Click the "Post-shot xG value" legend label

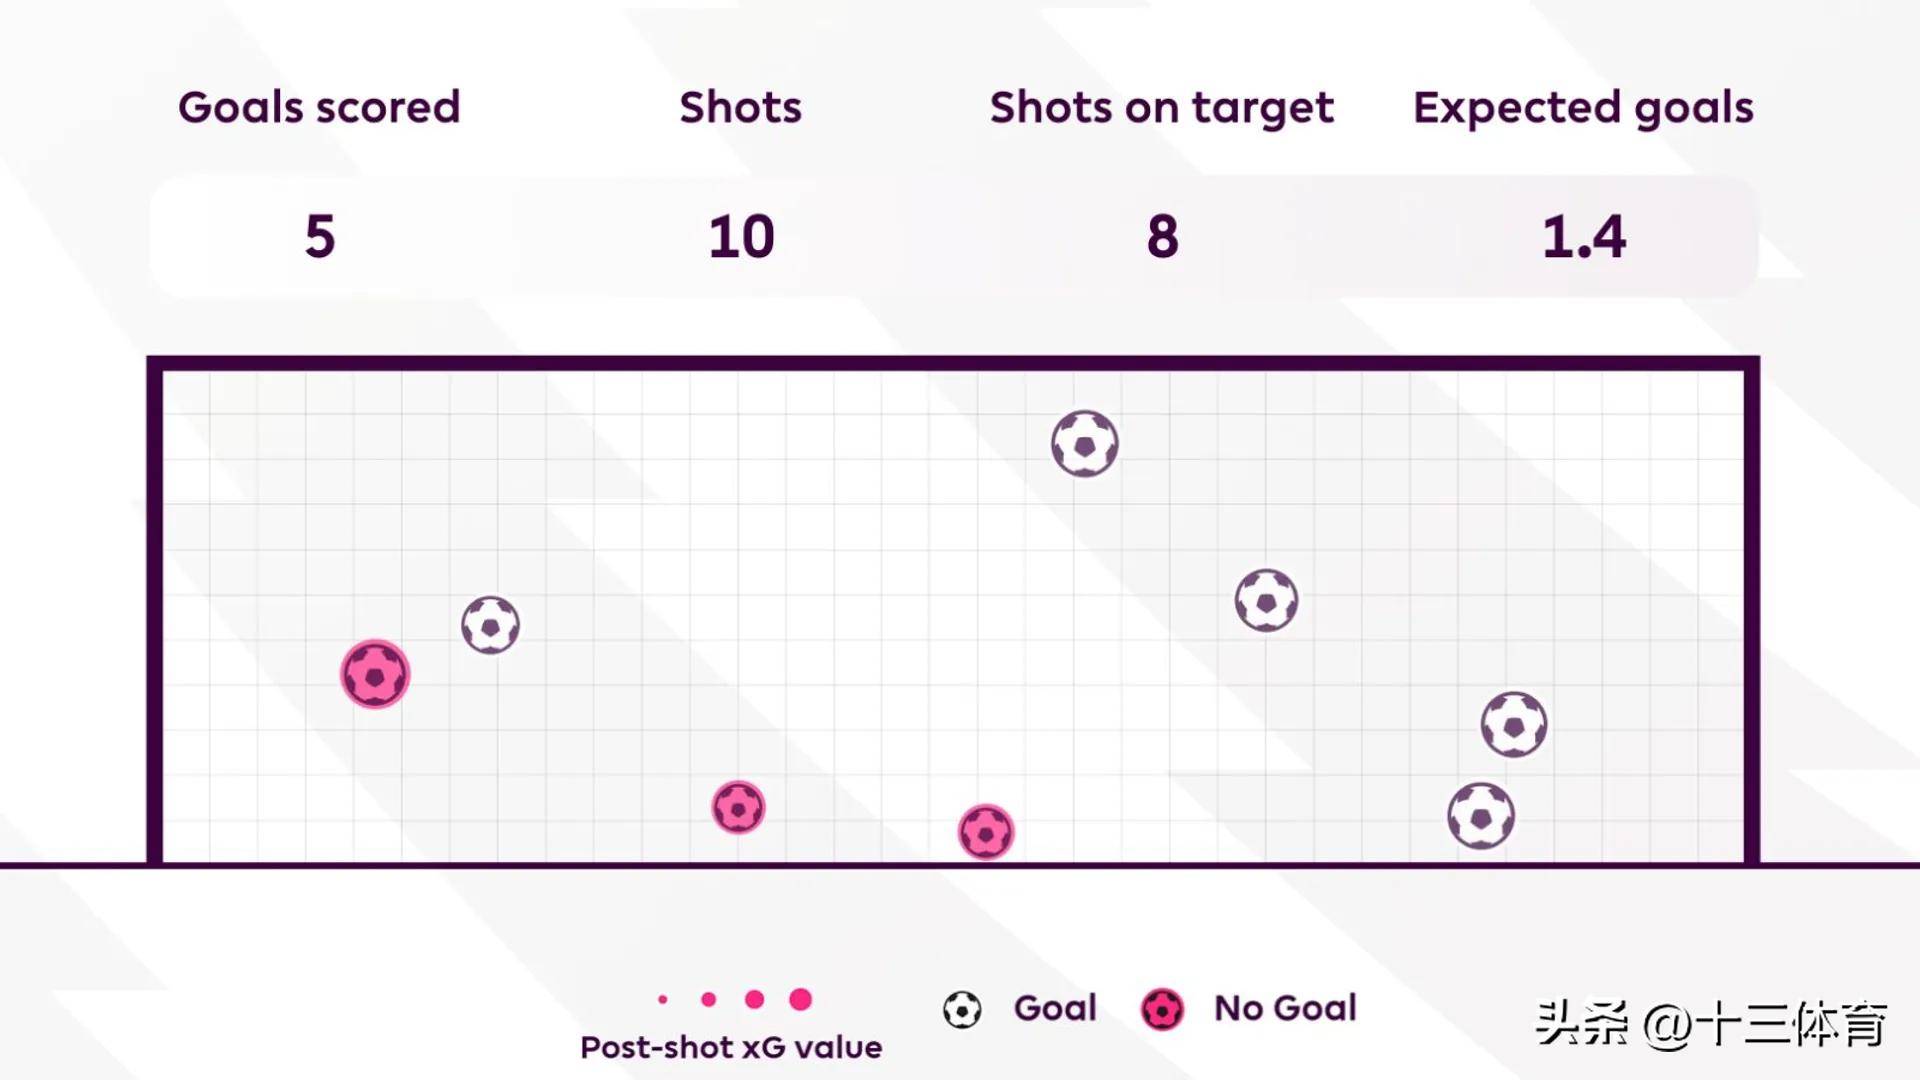tap(731, 1047)
